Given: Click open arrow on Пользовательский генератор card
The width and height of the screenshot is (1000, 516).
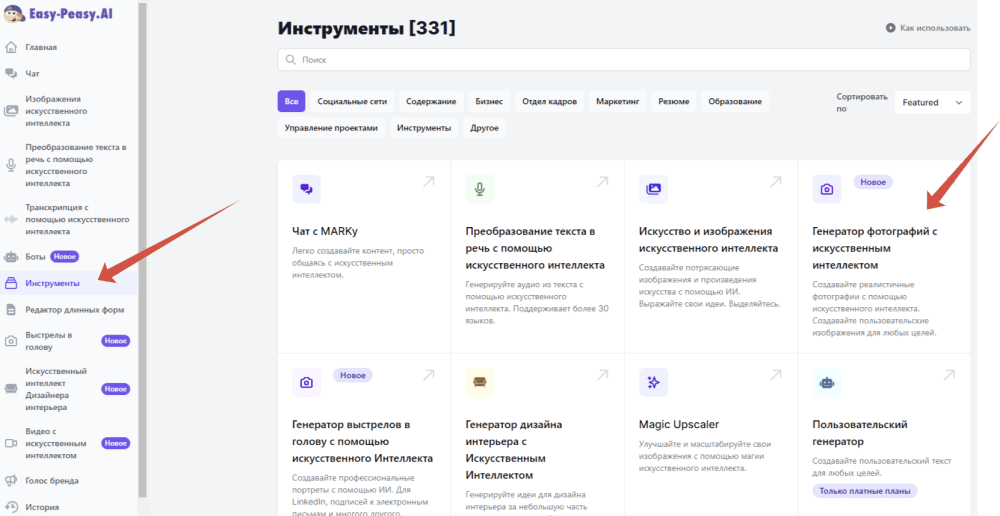Looking at the screenshot, I should coord(949,375).
